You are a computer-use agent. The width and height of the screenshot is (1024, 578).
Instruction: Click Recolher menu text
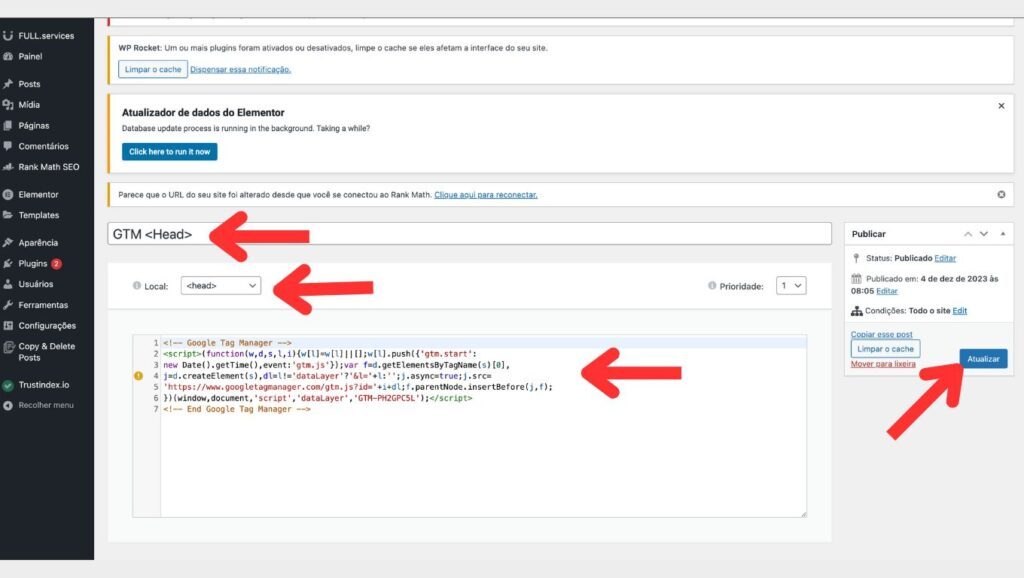(46, 406)
